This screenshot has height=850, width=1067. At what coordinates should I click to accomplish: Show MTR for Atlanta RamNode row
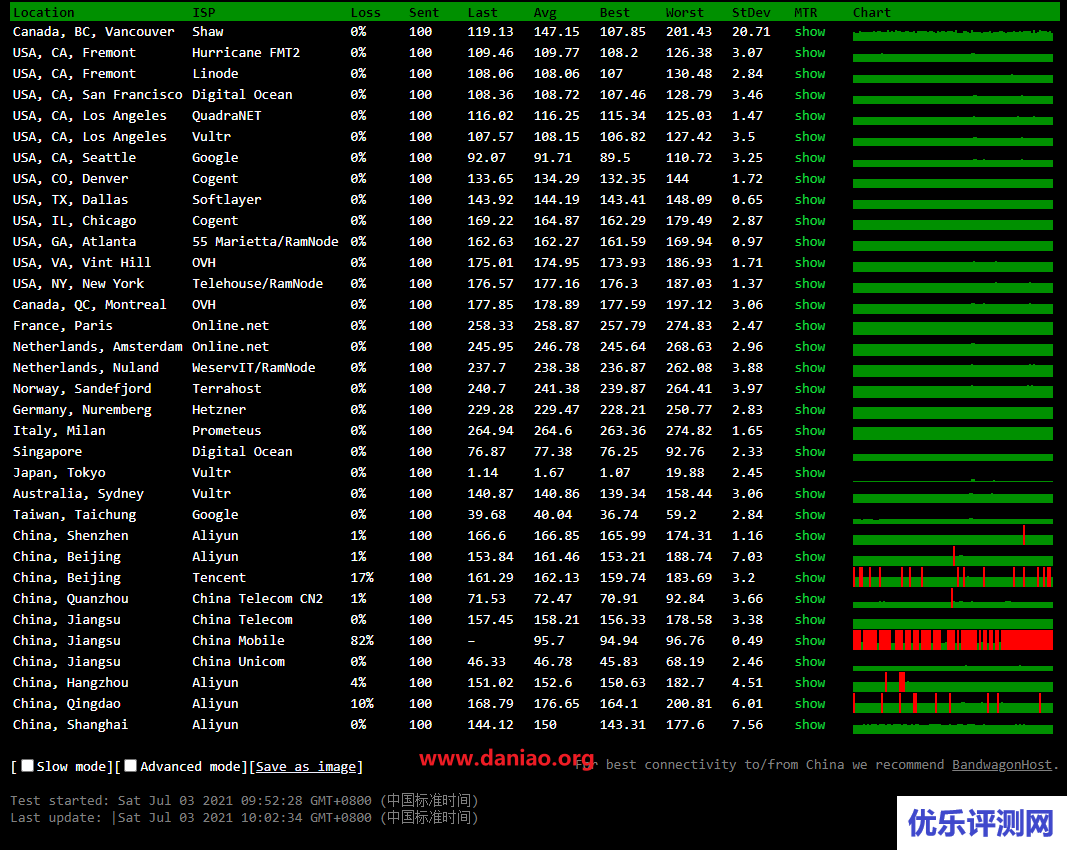click(x=810, y=242)
